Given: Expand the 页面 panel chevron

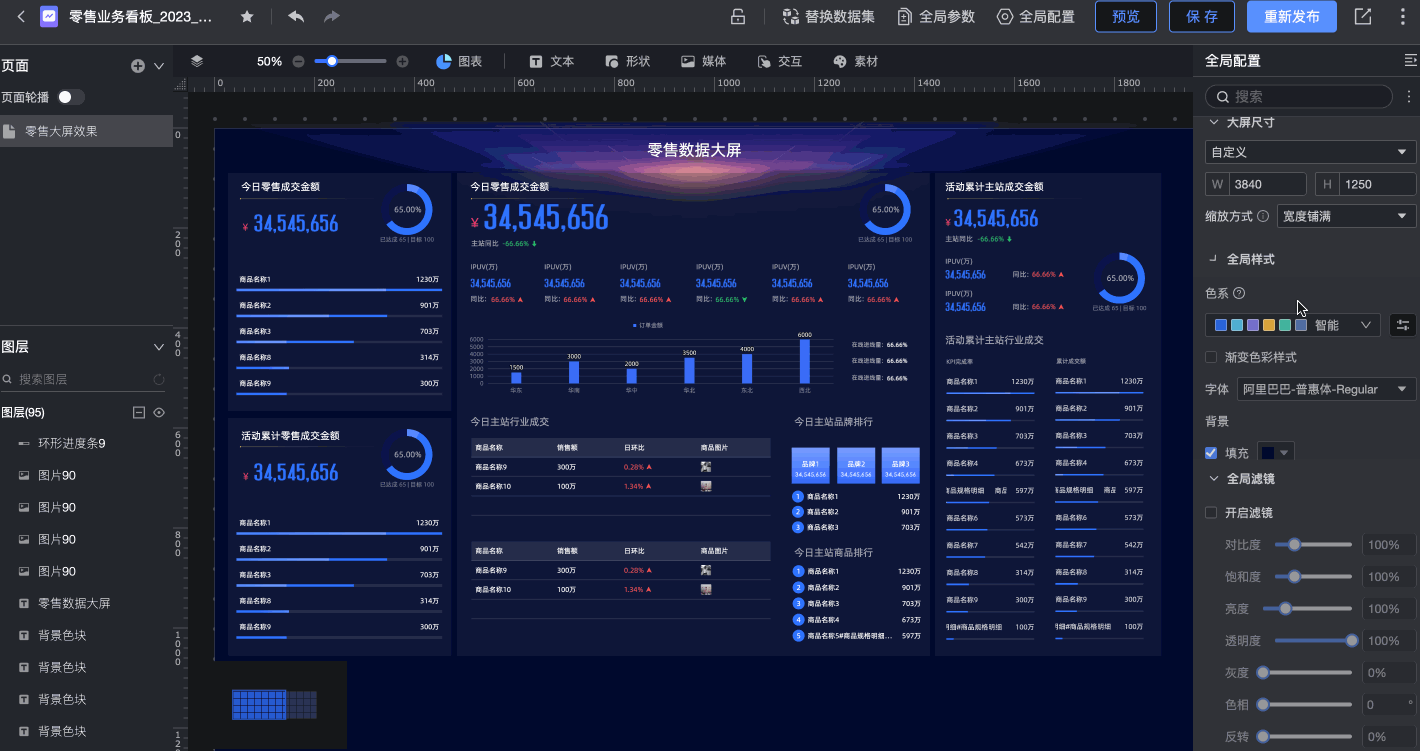Looking at the screenshot, I should pos(158,66).
